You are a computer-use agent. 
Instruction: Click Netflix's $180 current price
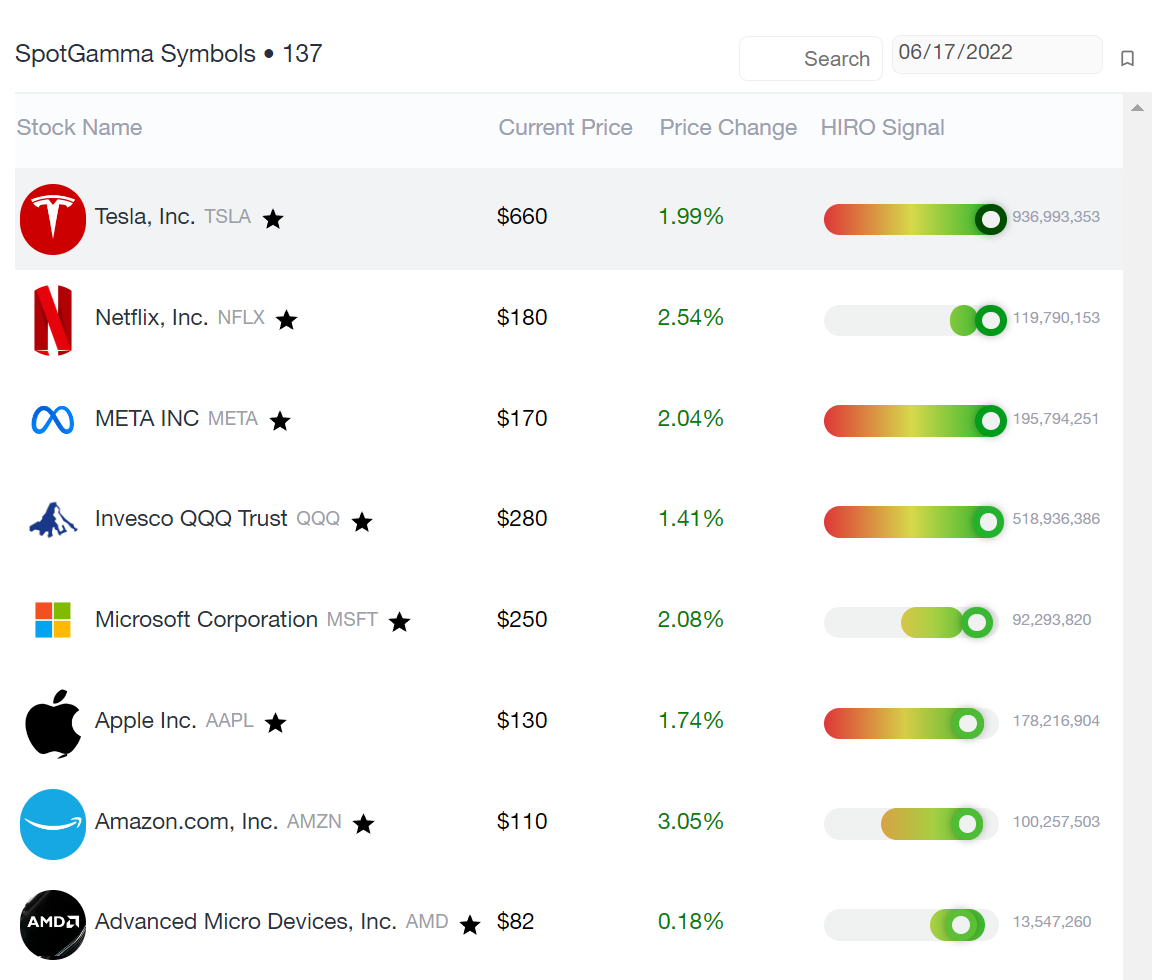pyautogui.click(x=522, y=317)
